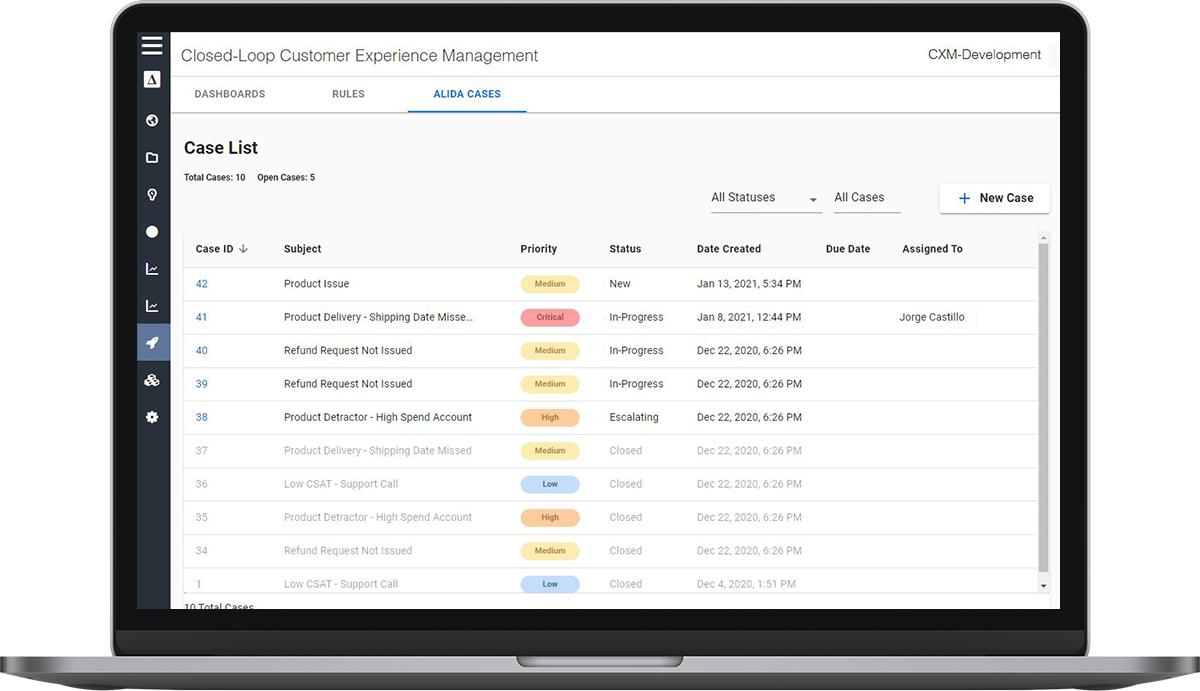Click the Refund Request subject of case 40

click(348, 351)
